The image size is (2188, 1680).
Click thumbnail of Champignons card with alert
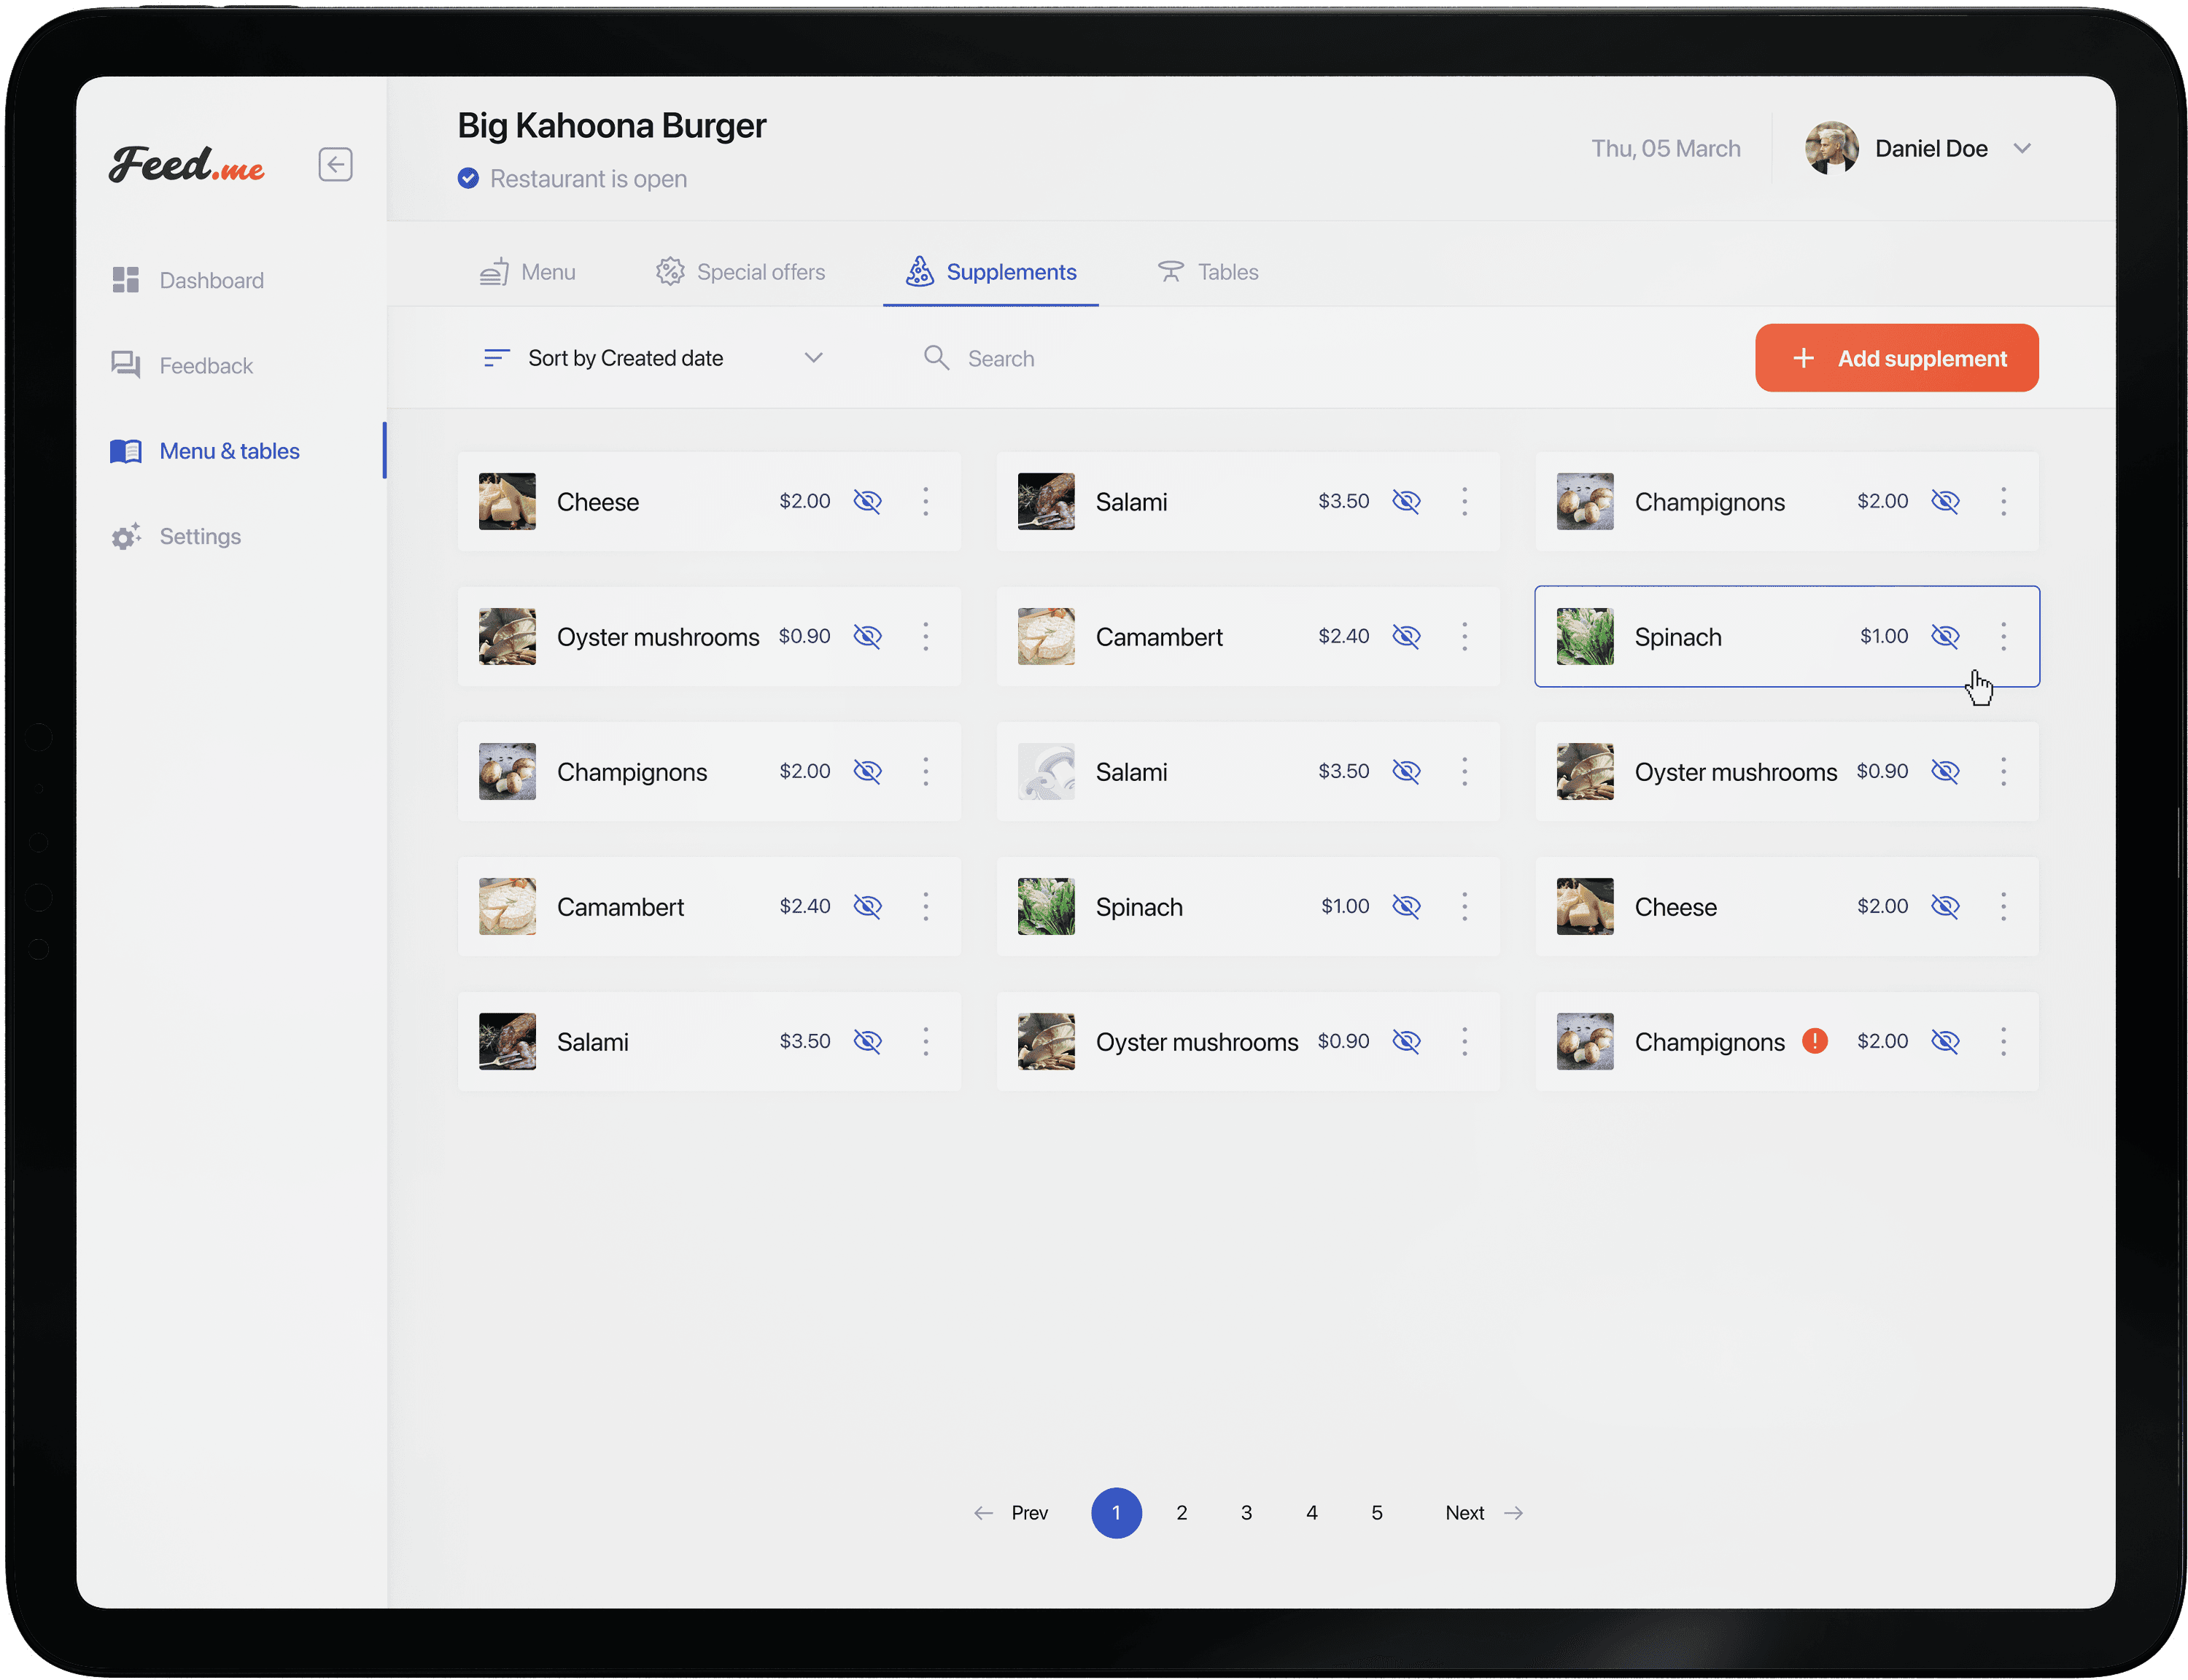(1584, 1041)
